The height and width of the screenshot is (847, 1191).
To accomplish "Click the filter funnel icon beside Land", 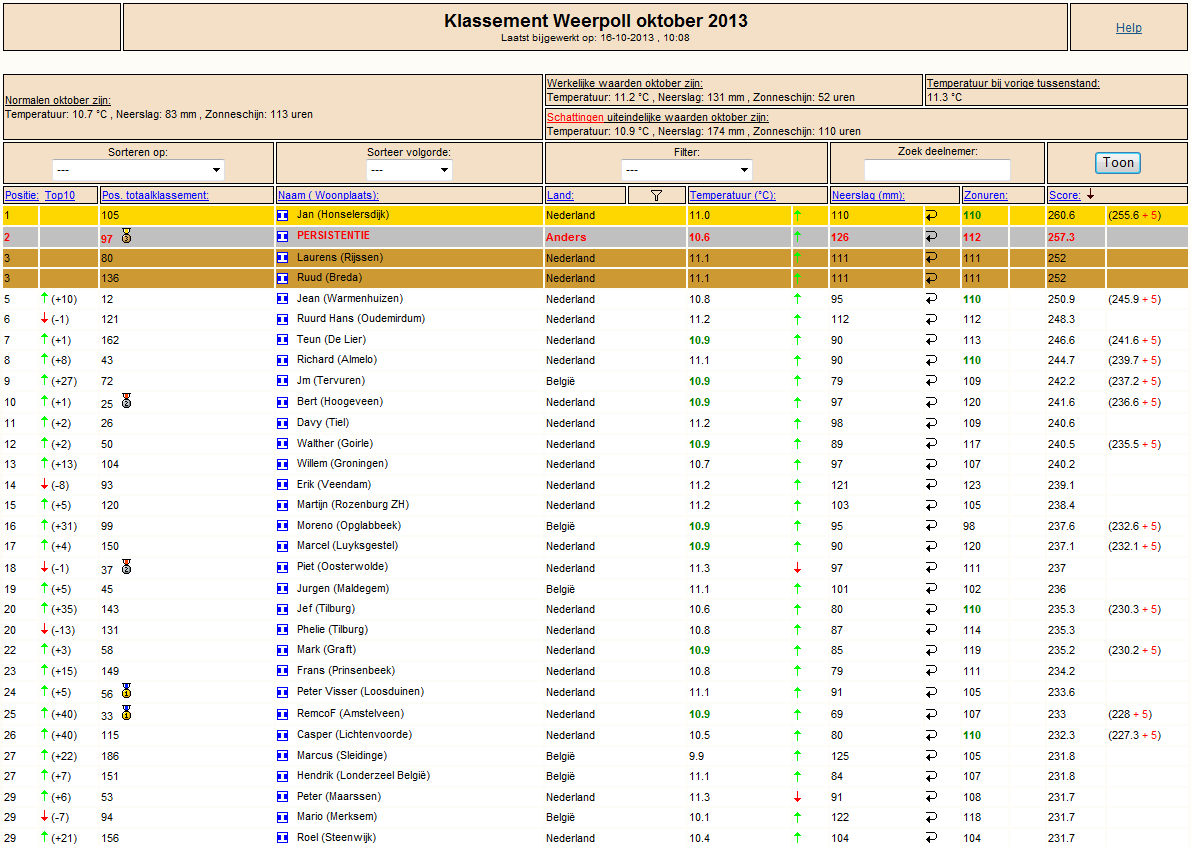I will click(656, 195).
